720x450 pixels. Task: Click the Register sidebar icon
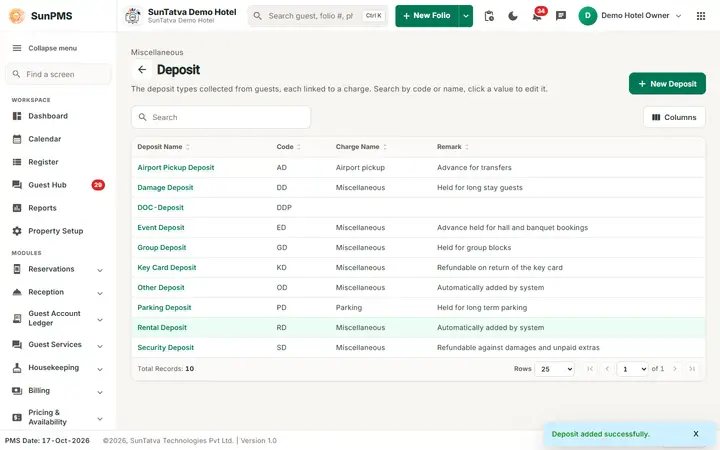tap(17, 162)
